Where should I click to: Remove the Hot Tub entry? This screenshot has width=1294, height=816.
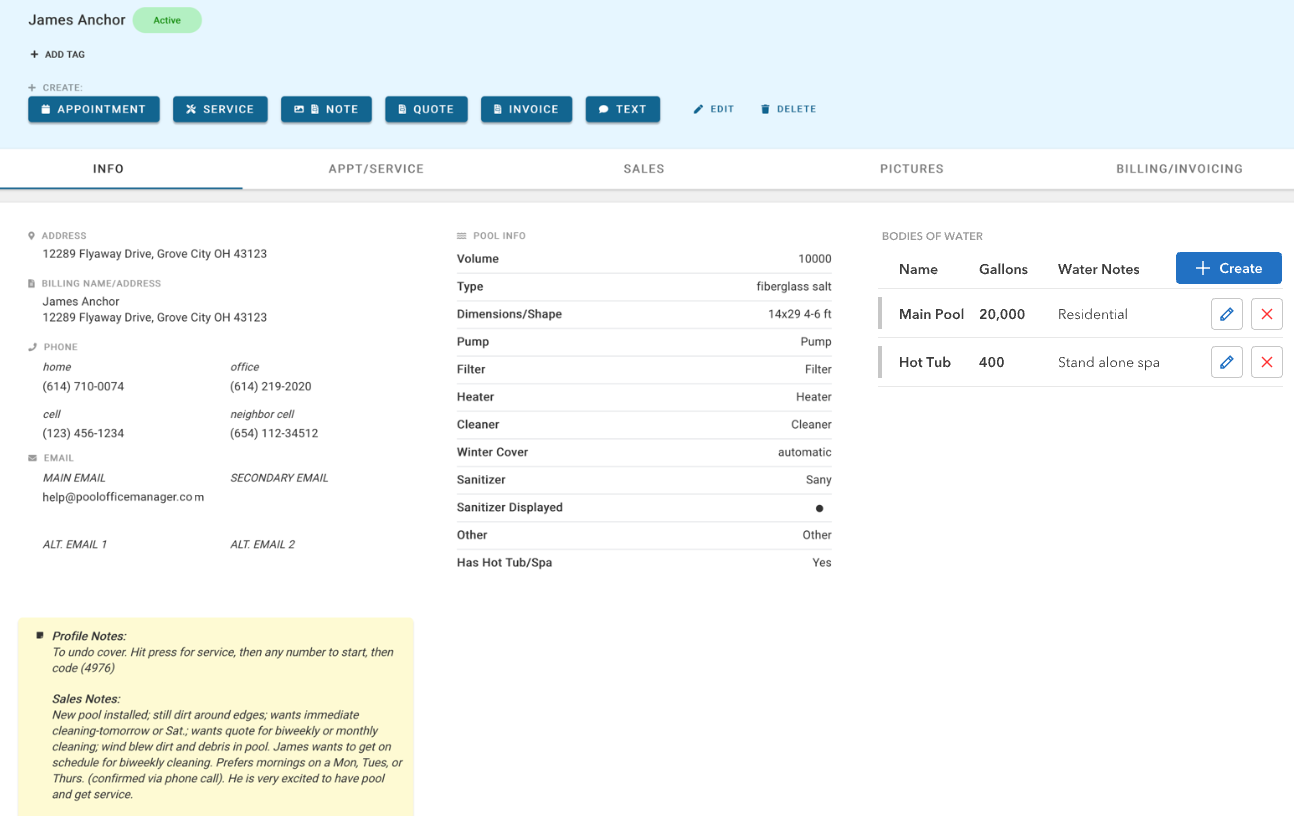[x=1266, y=362]
